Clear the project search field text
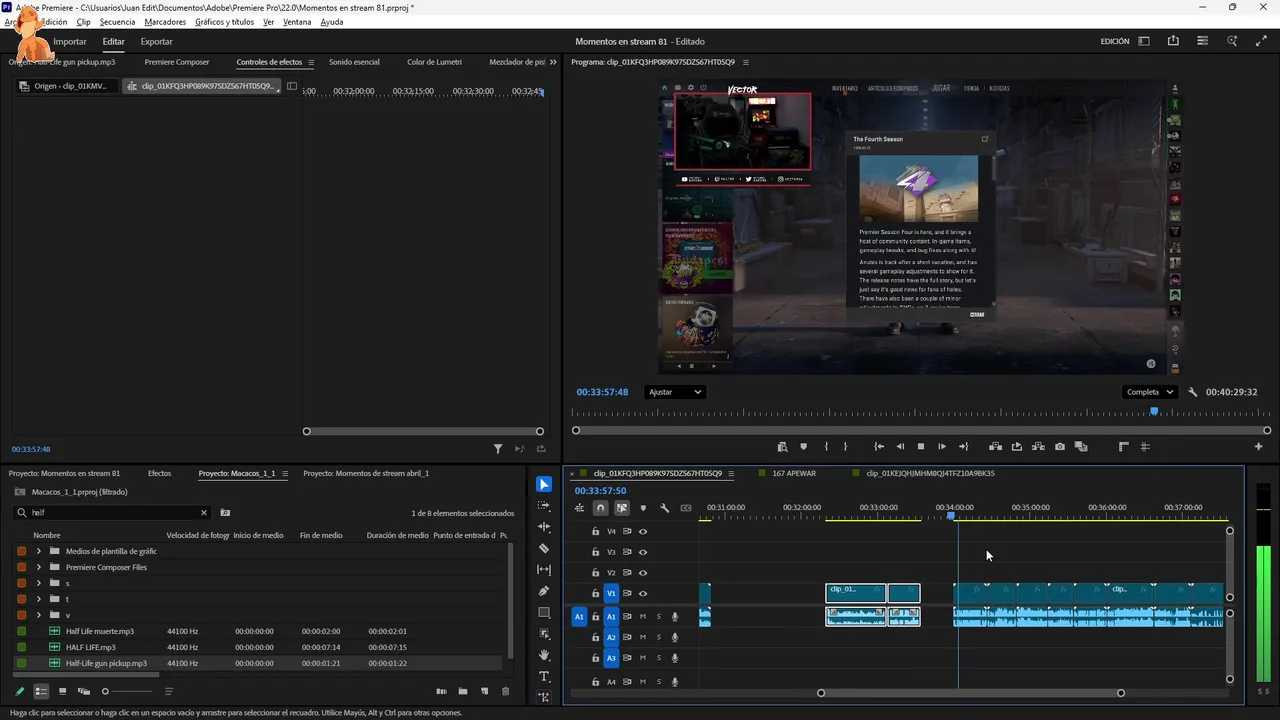The image size is (1280, 720). (x=204, y=513)
